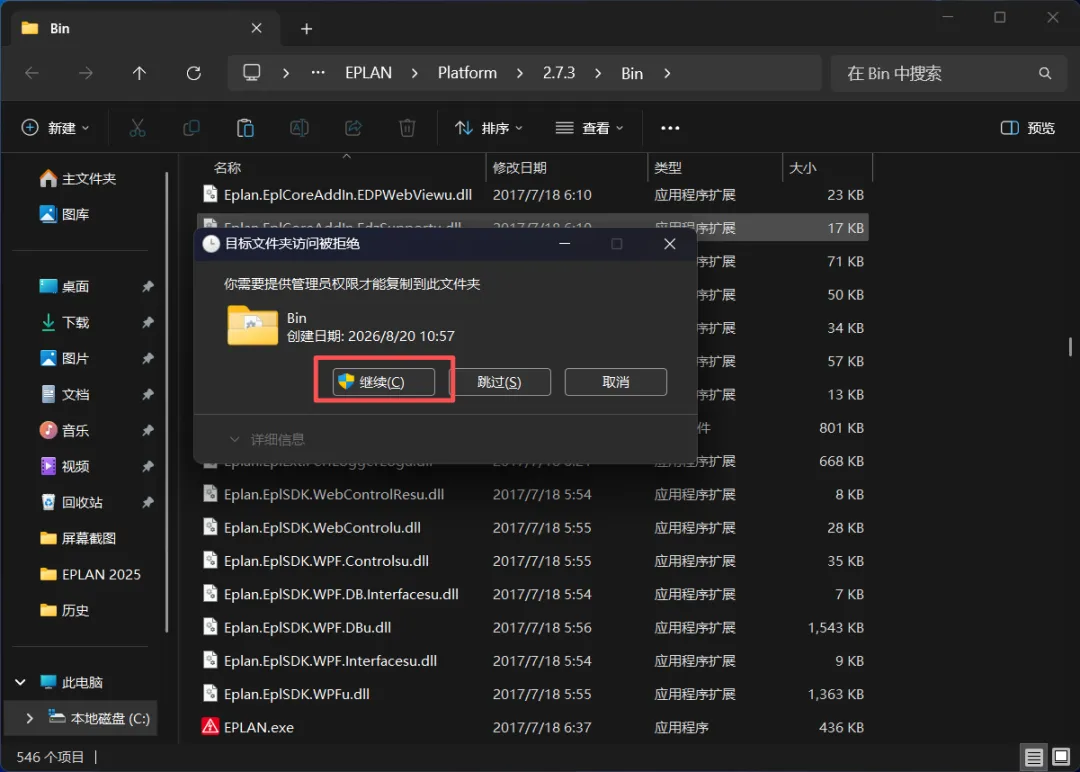1080x772 pixels.
Task: Refresh the Bin folder view
Action: (x=194, y=73)
